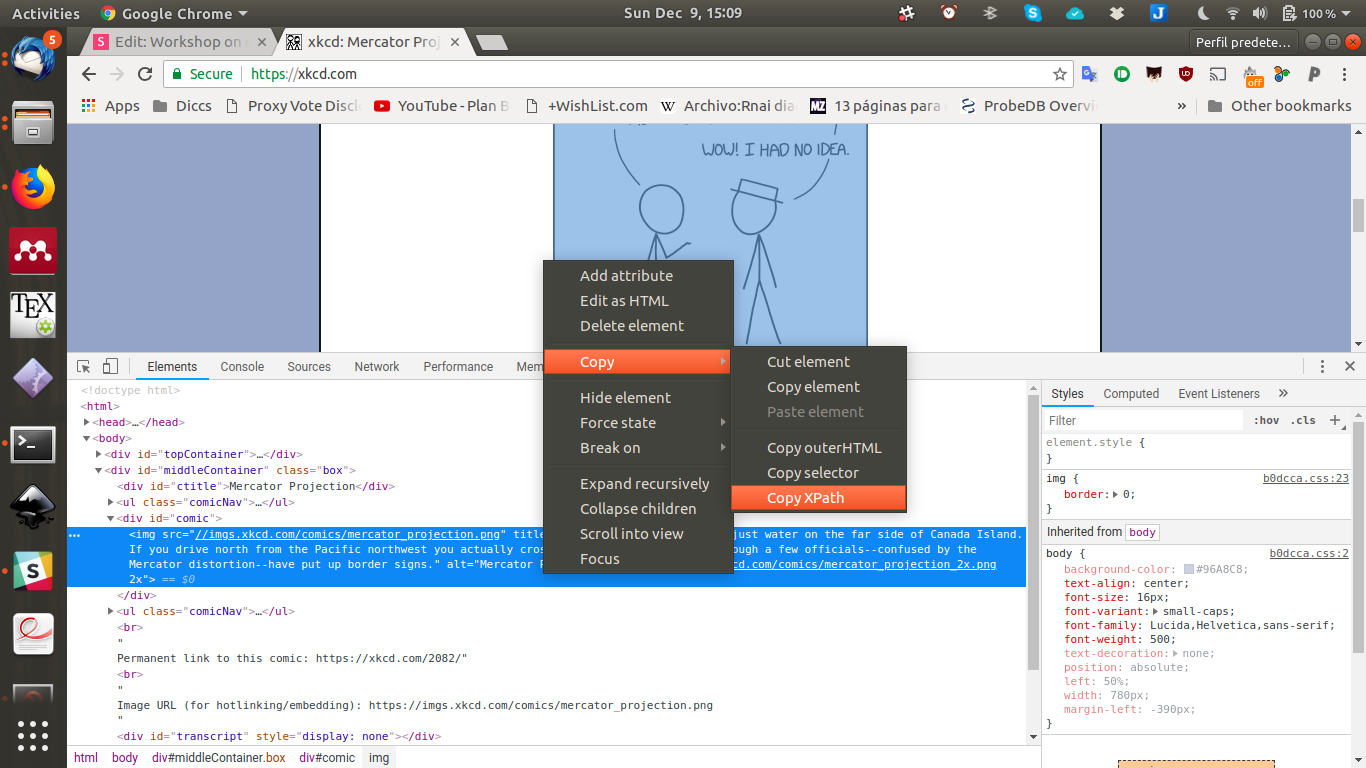Image resolution: width=1366 pixels, height=768 pixels.
Task: Select div#middleContainer.box in the breadcrumb
Action: pyautogui.click(x=218, y=758)
